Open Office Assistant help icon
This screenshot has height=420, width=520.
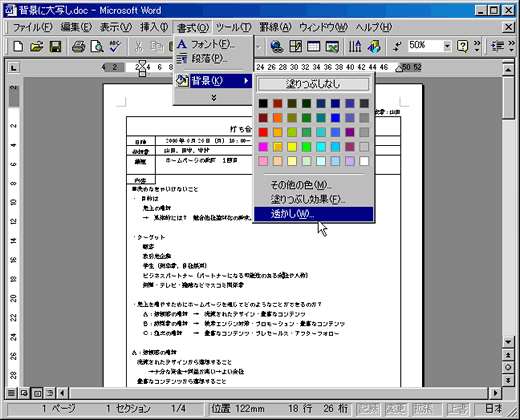point(463,46)
